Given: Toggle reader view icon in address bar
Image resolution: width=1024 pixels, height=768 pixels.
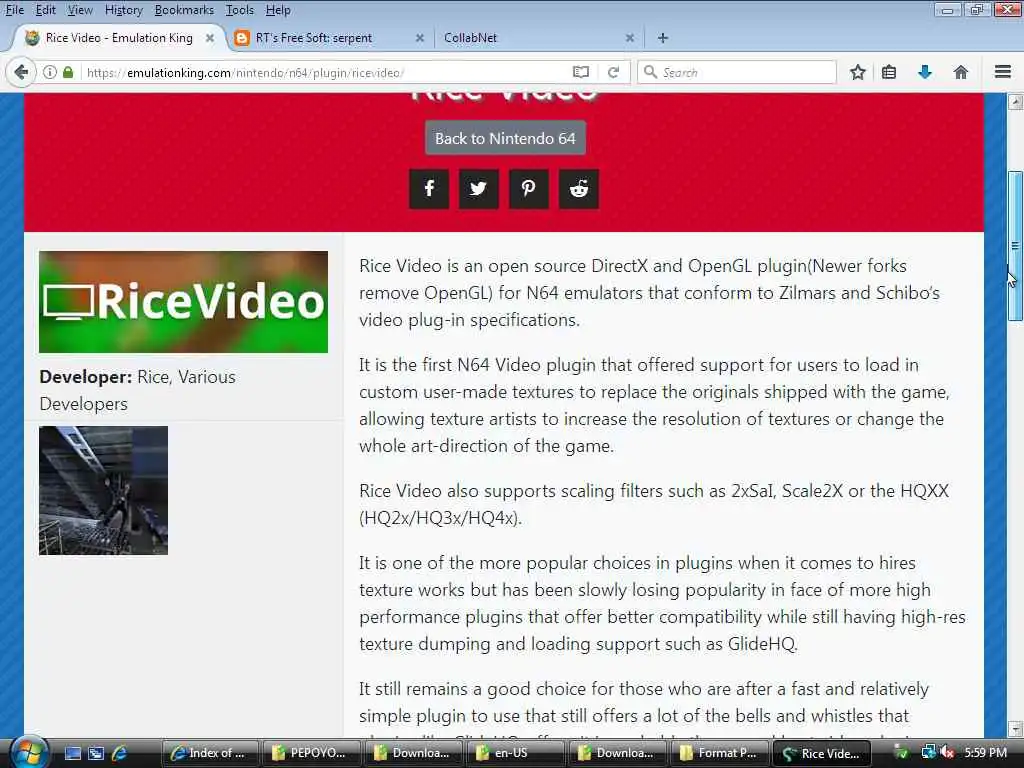Looking at the screenshot, I should pyautogui.click(x=581, y=72).
